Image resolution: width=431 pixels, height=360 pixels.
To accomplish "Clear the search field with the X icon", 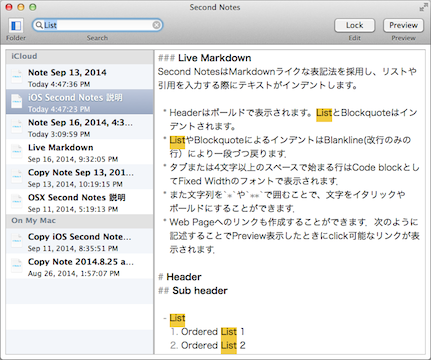I will pyautogui.click(x=156, y=25).
